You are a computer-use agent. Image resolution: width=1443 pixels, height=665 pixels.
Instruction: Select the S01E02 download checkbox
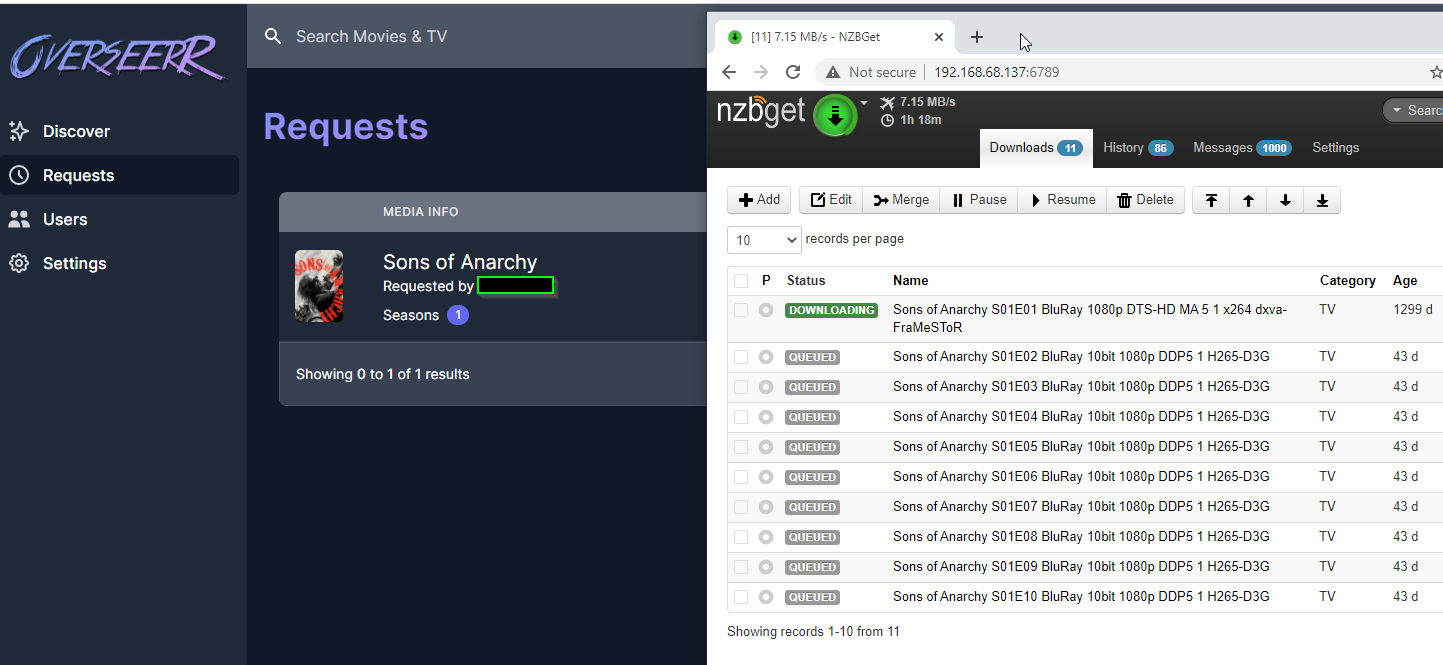[741, 357]
